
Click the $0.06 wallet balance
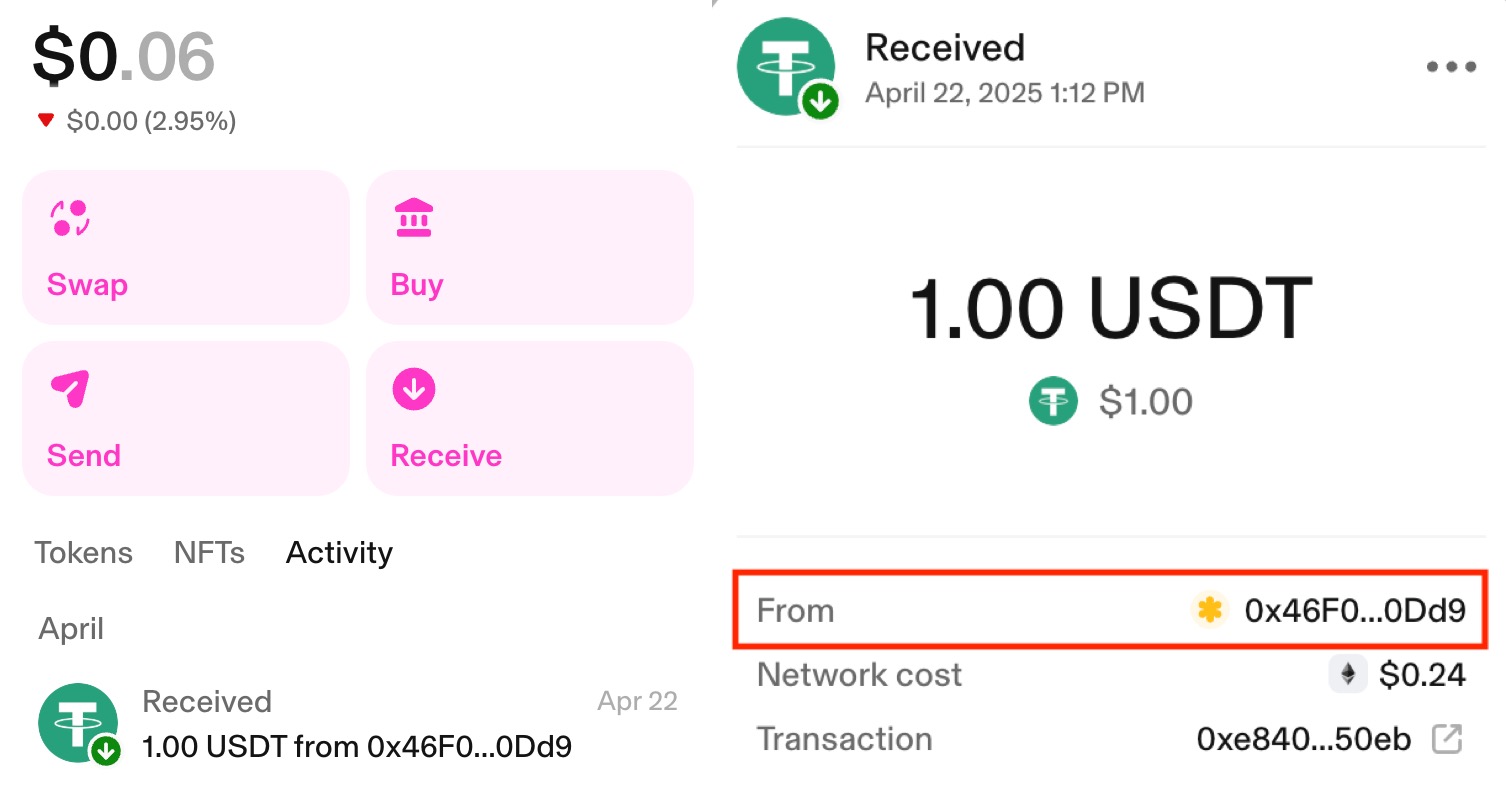(124, 56)
